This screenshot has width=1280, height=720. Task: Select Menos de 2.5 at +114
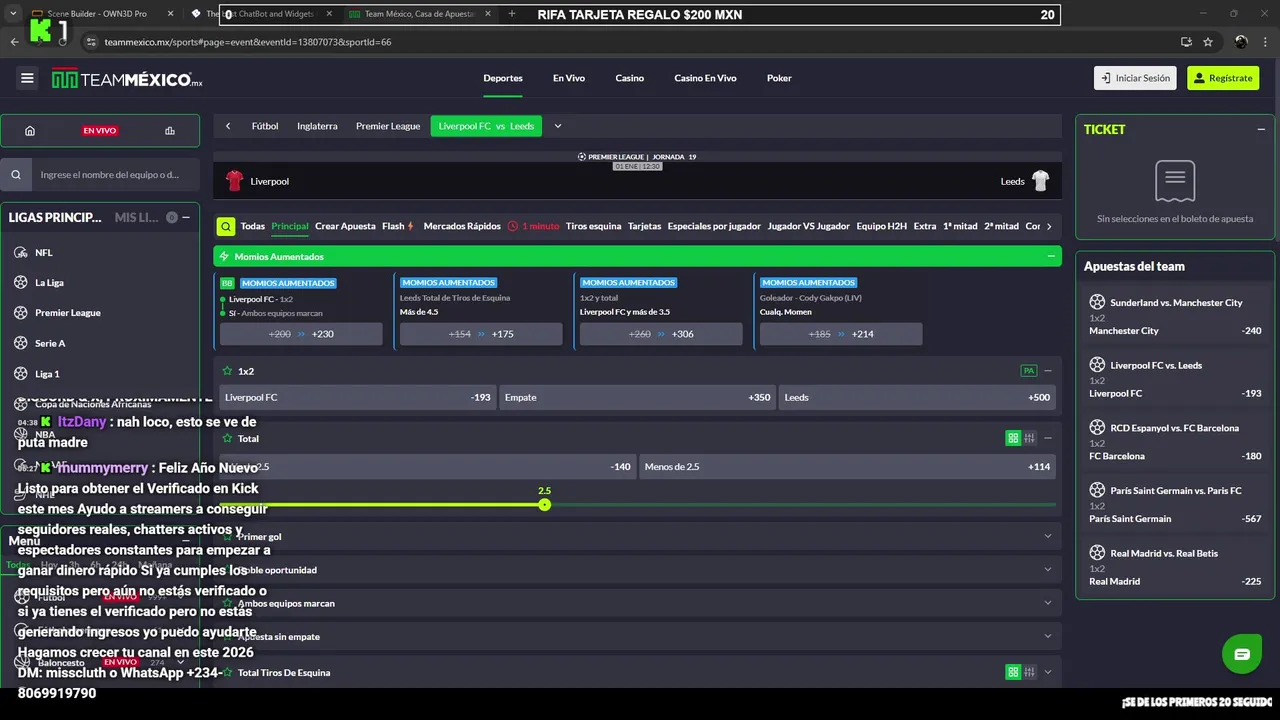pos(847,467)
